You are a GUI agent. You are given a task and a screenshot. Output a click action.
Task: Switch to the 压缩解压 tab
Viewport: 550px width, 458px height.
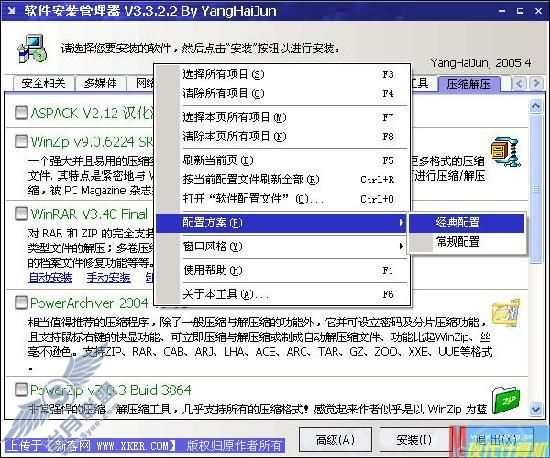[x=469, y=84]
